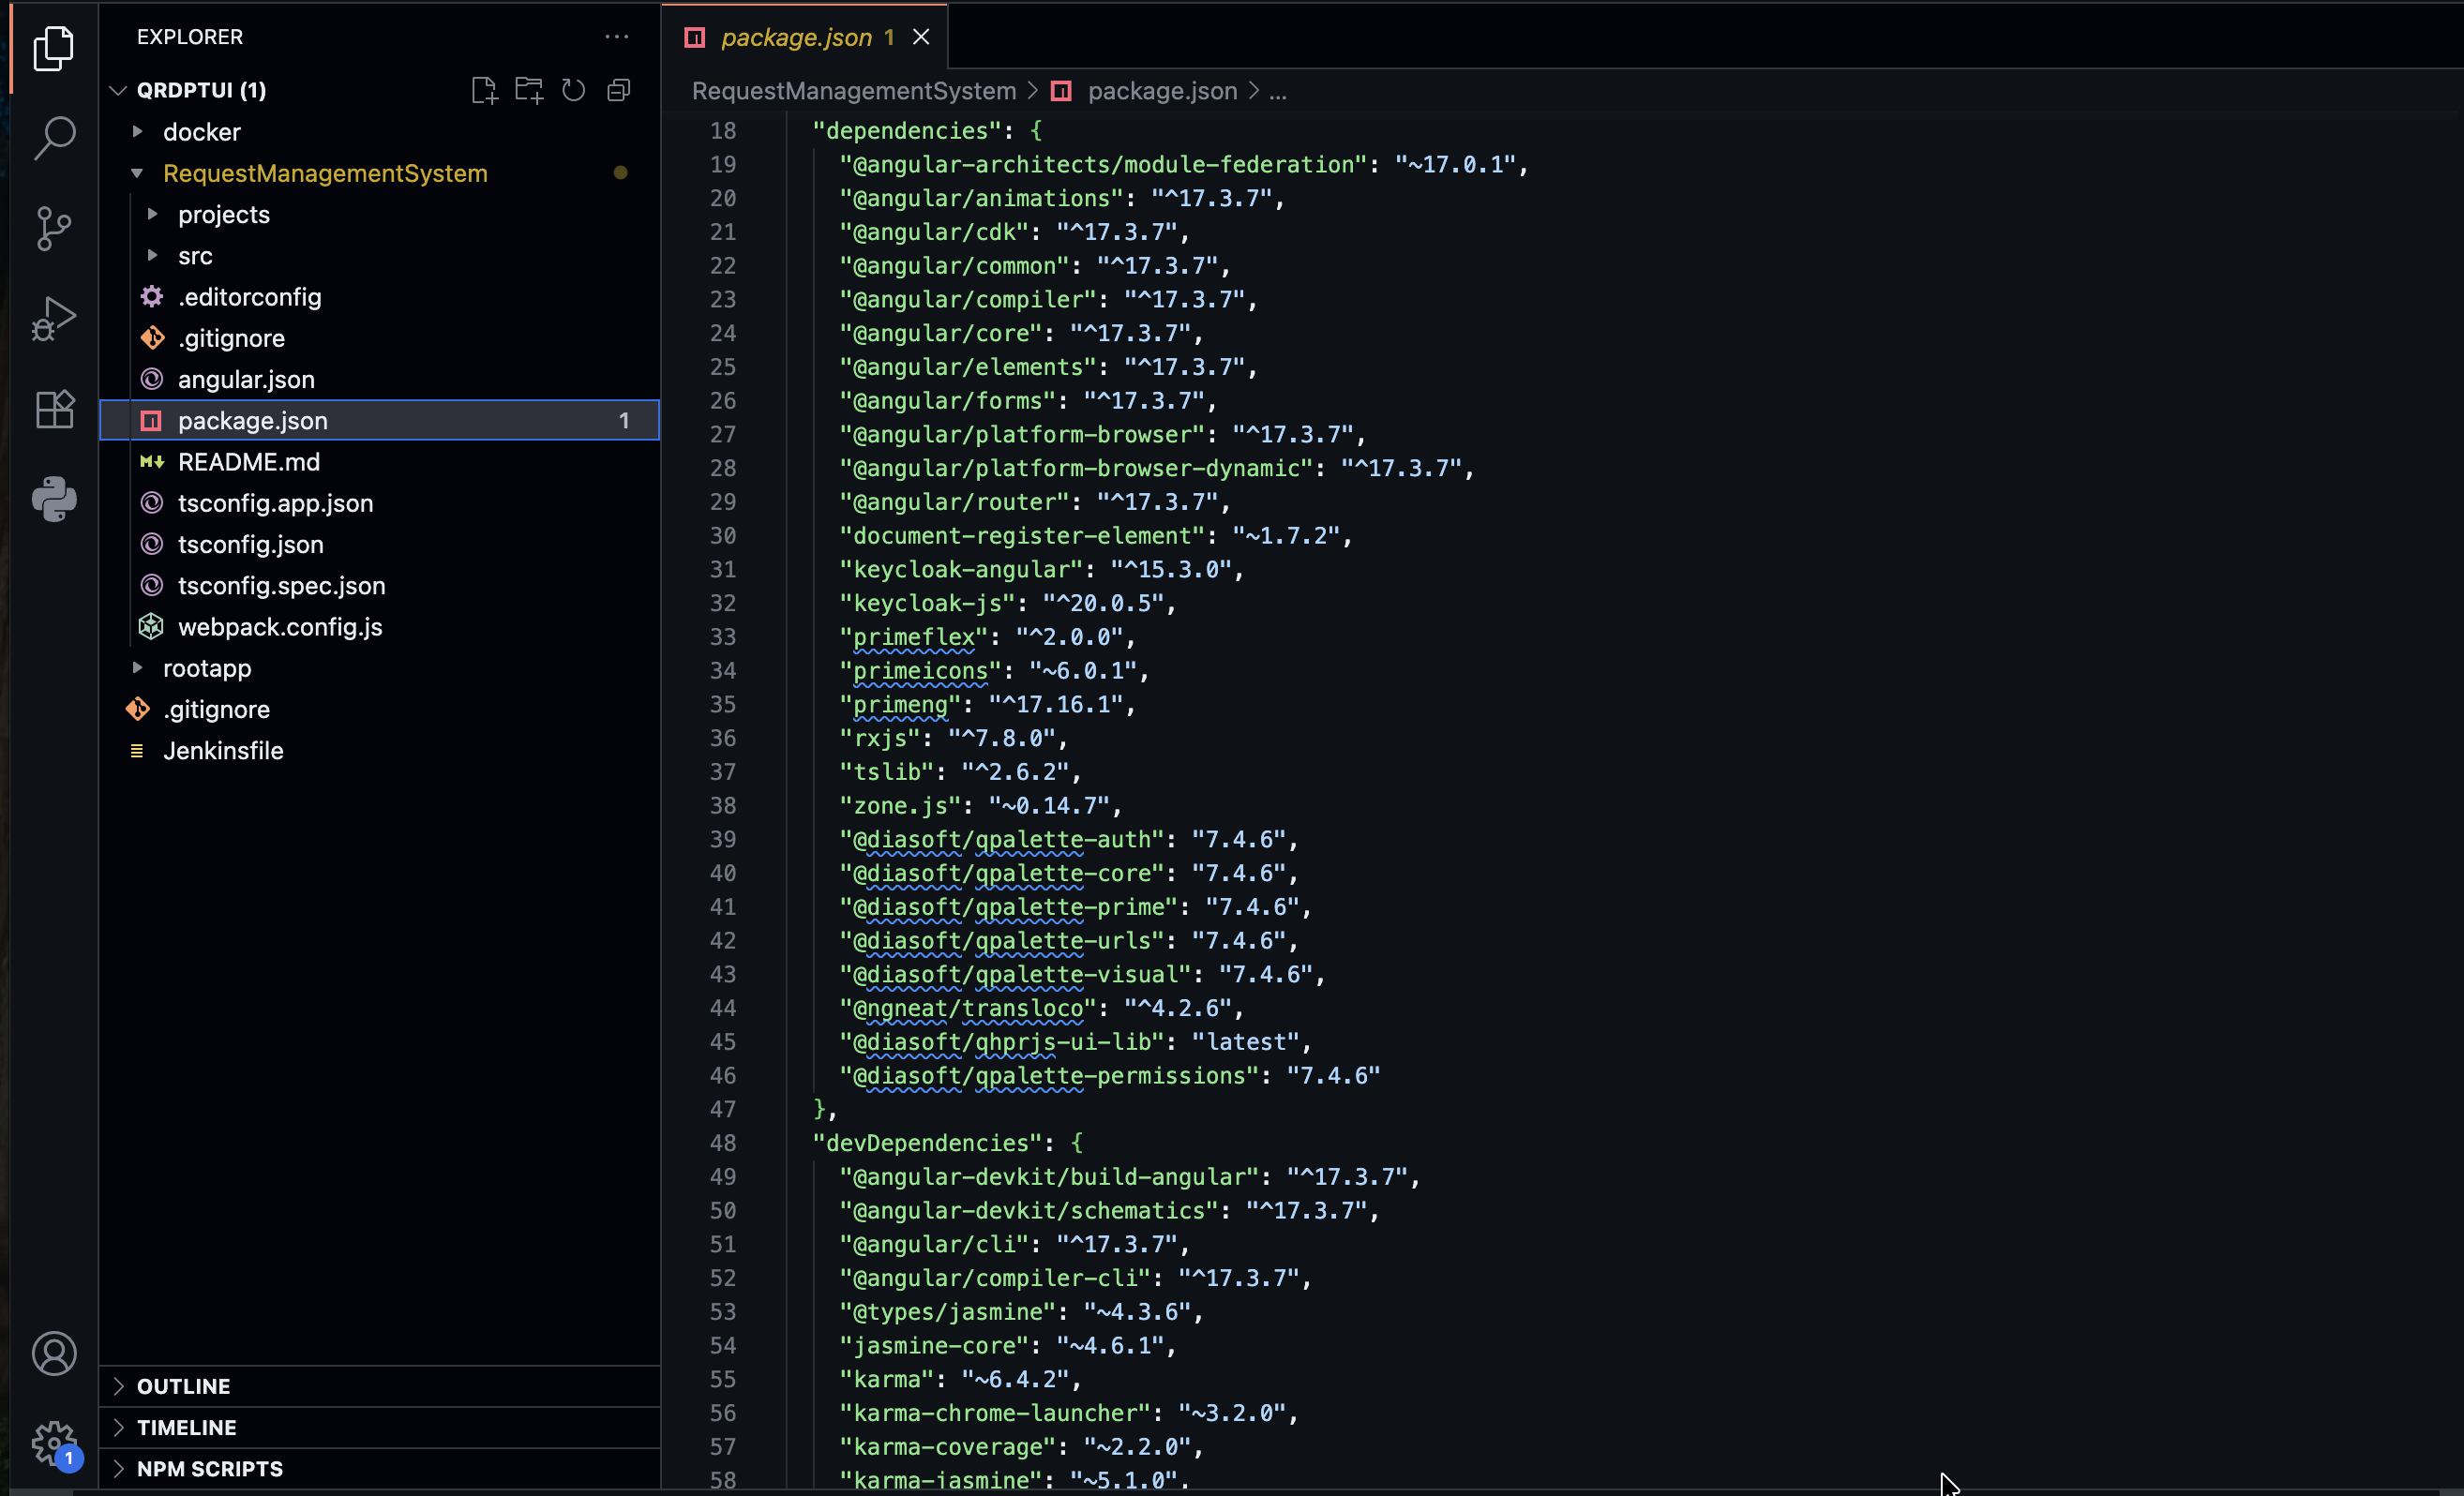Open the Source Control view
Viewport: 2464px width, 1496px height.
click(x=54, y=228)
